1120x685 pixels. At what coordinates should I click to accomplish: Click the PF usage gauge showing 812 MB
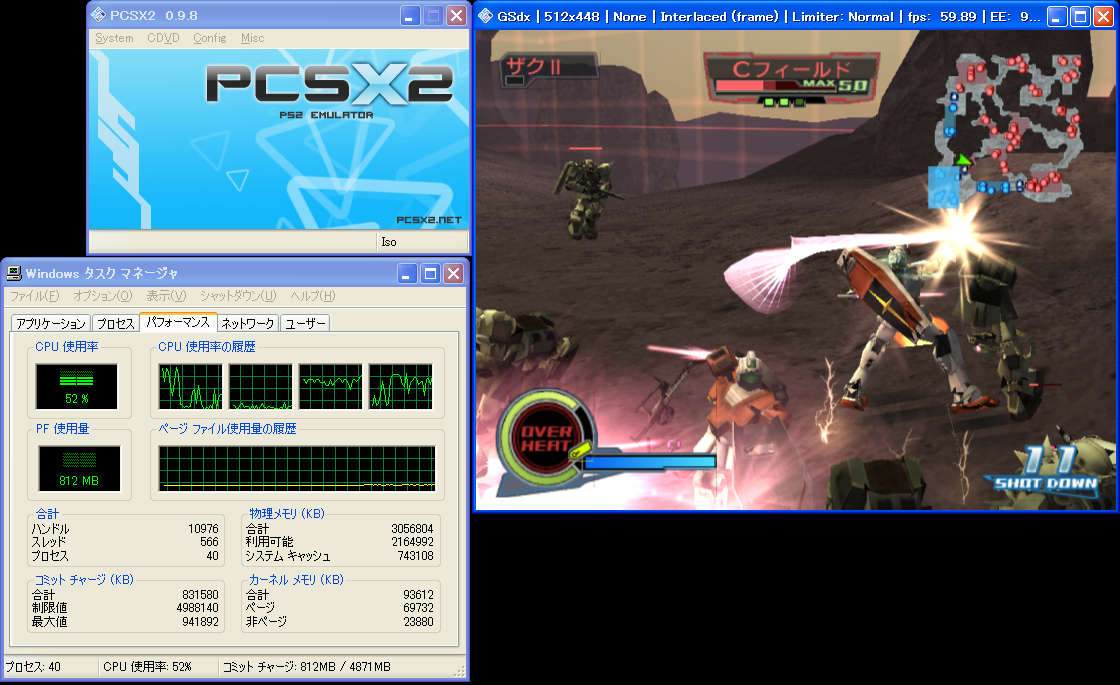(79, 469)
